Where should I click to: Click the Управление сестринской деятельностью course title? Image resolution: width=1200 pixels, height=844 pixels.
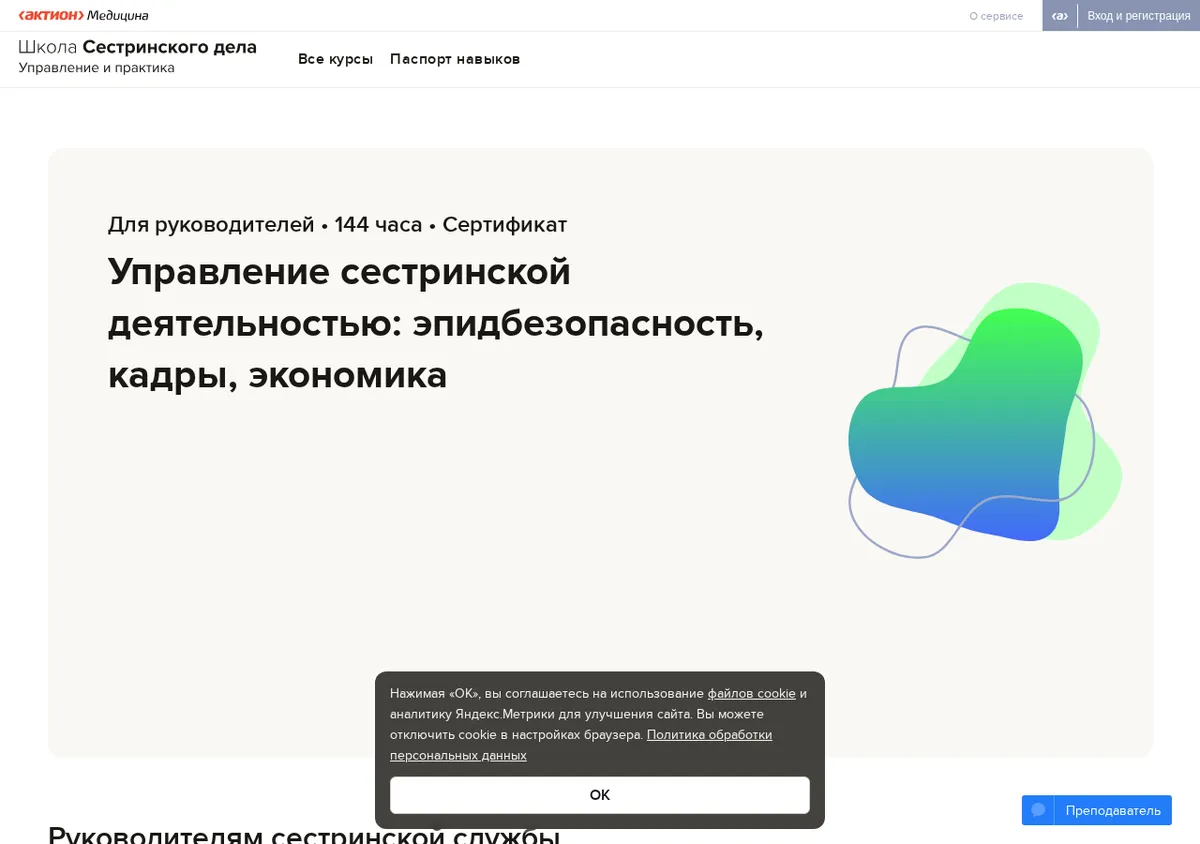tap(436, 323)
